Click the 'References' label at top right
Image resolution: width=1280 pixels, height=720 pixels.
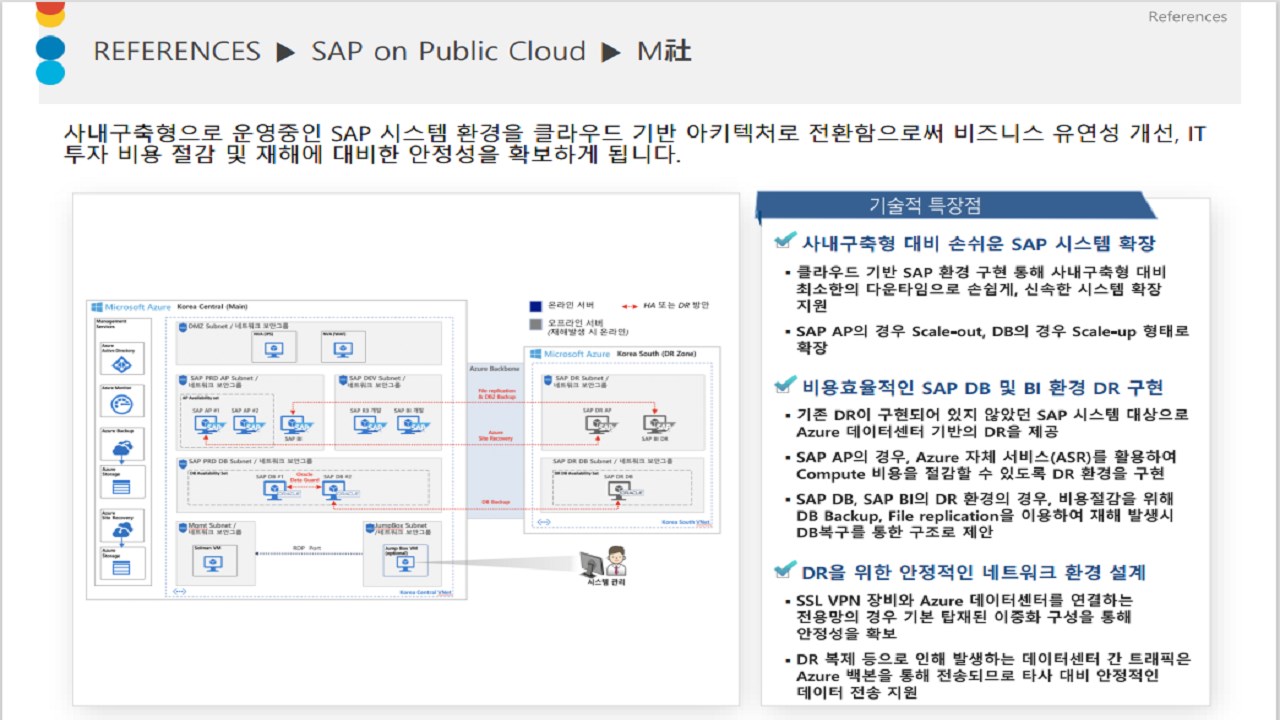tap(1187, 16)
